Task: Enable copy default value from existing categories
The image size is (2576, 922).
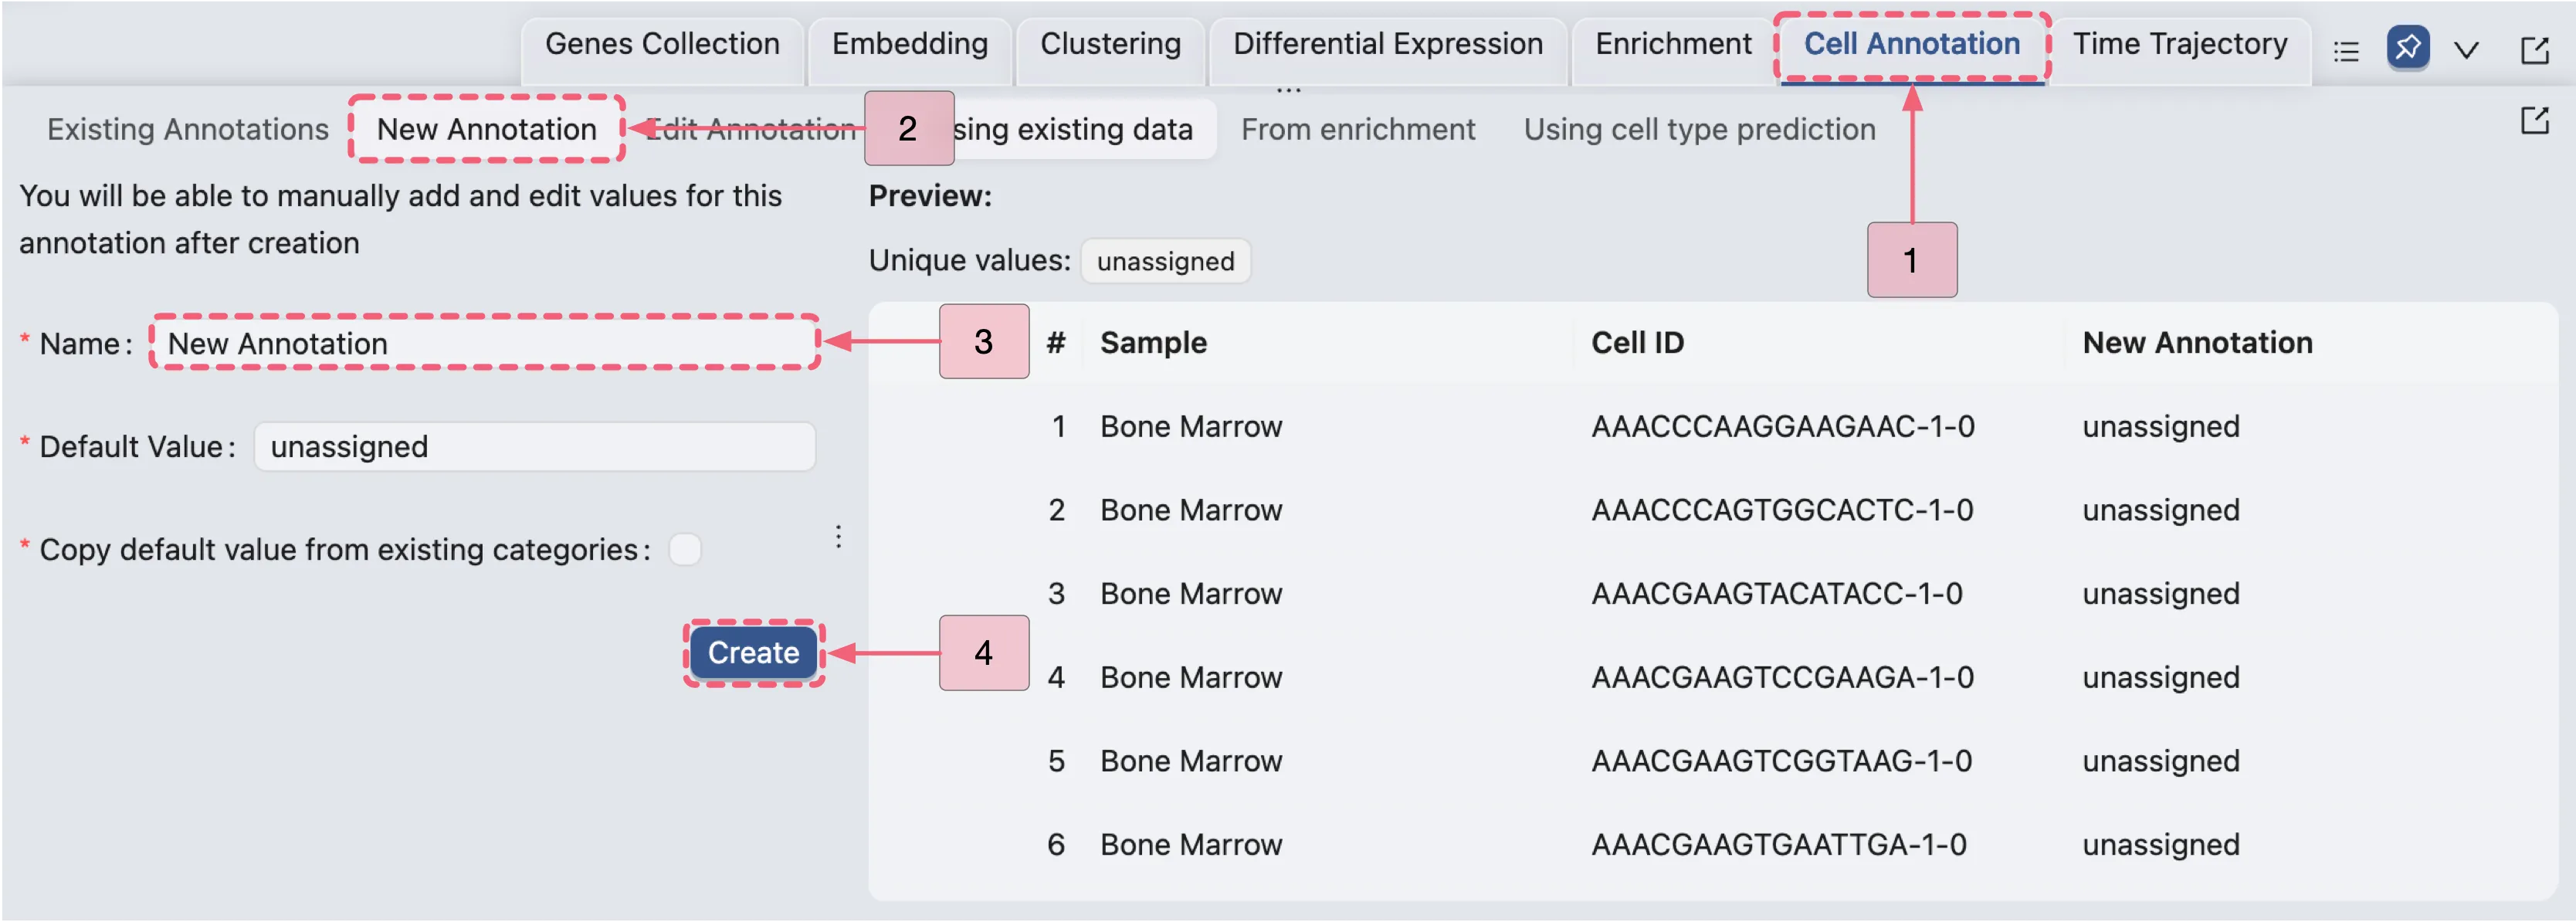Action: (x=686, y=549)
